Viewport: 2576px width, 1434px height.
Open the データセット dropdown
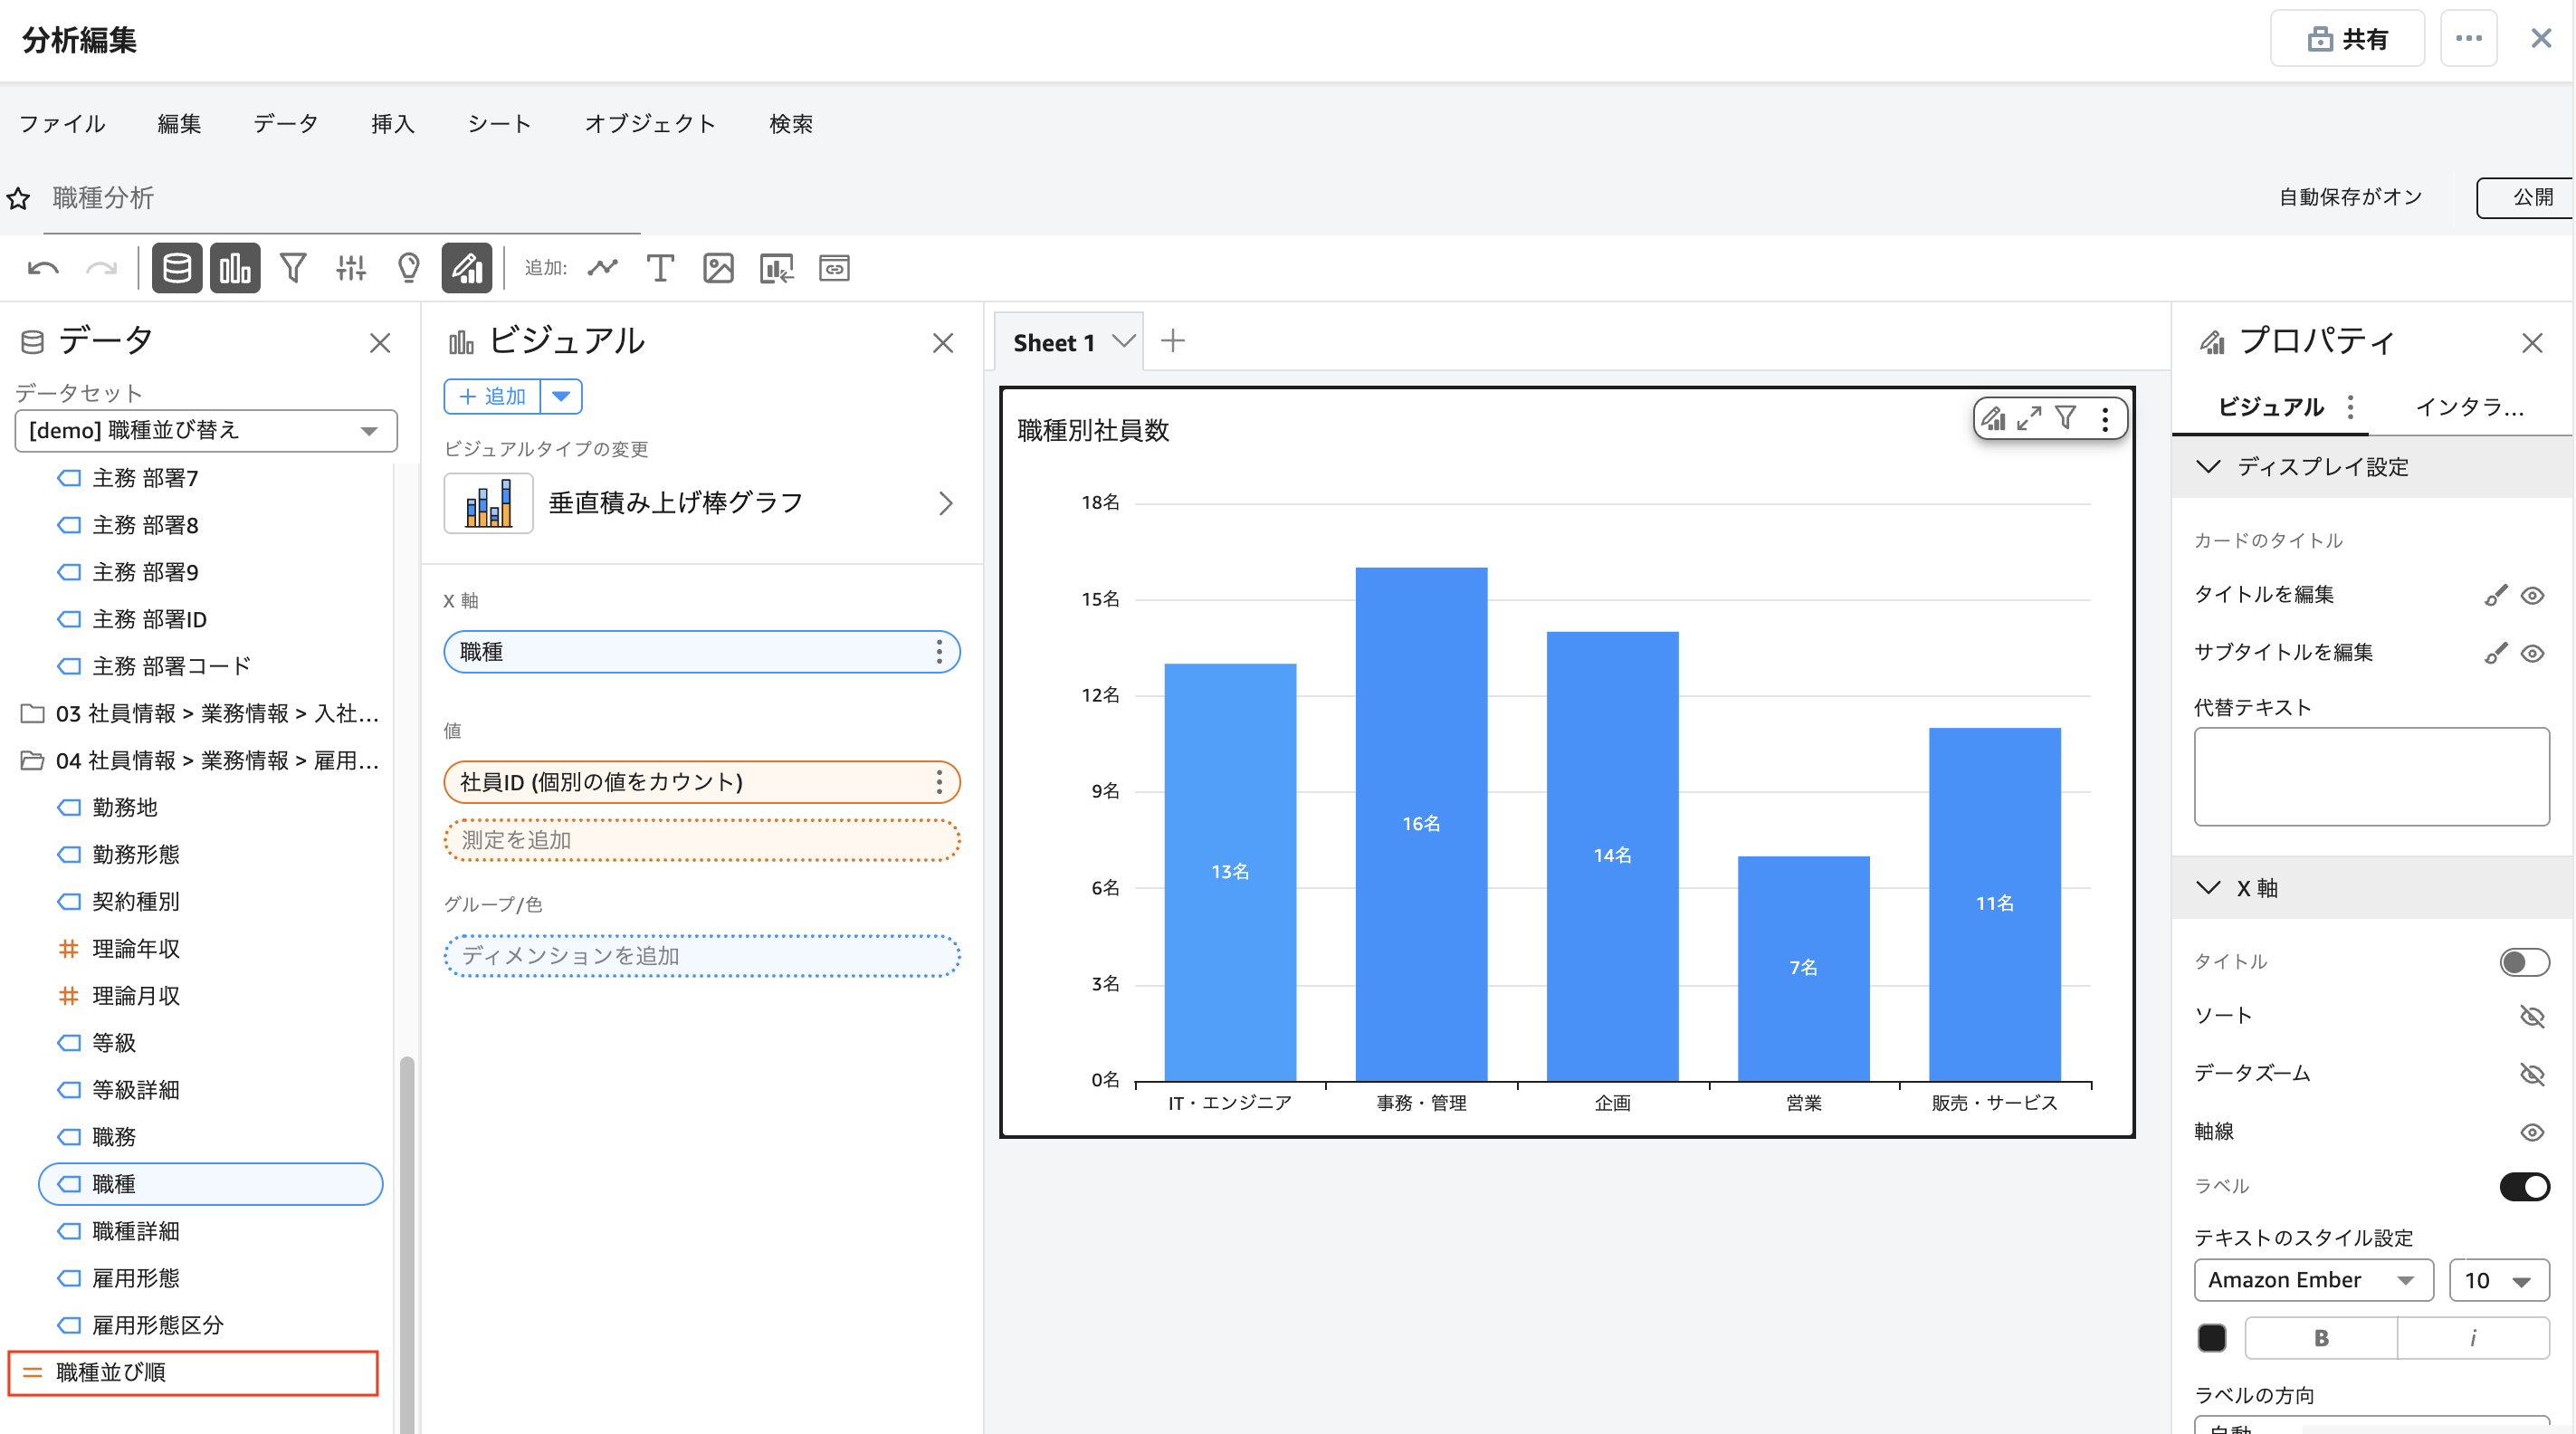[x=206, y=430]
